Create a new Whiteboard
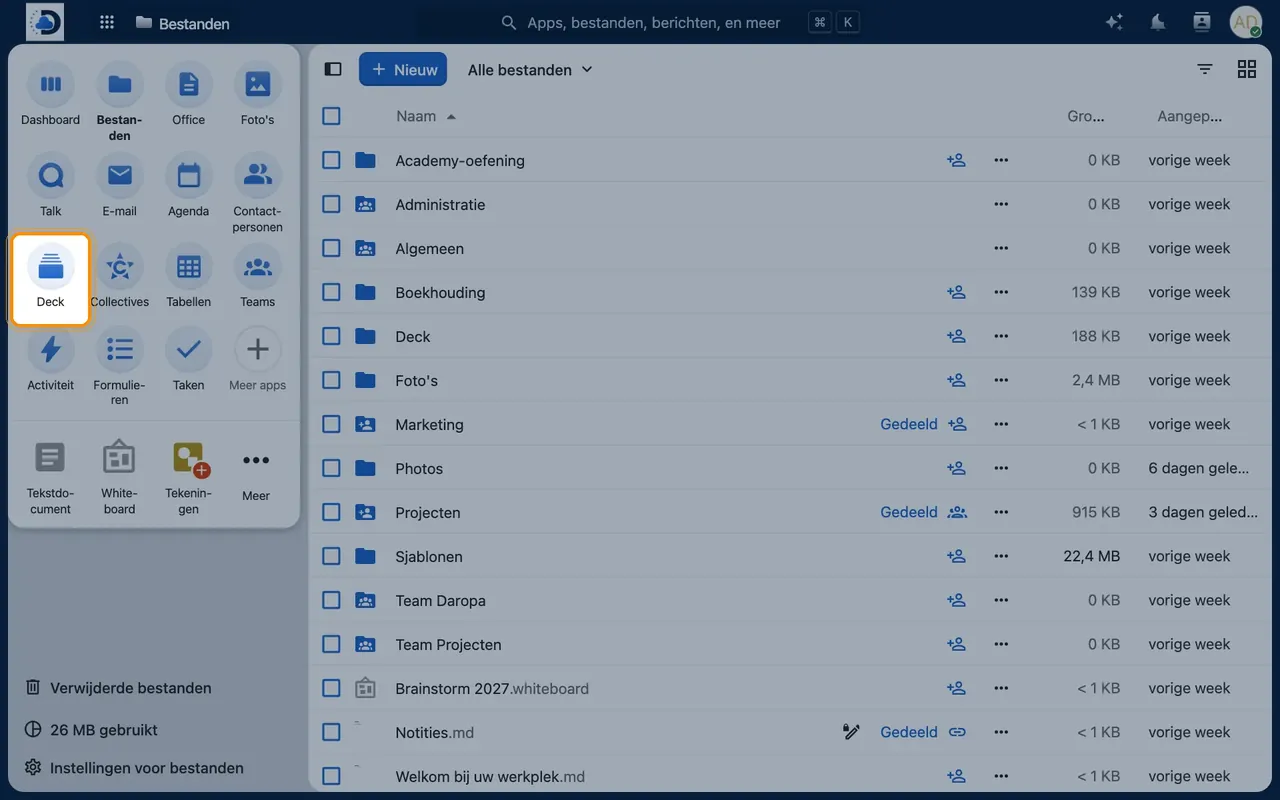 pos(119,477)
